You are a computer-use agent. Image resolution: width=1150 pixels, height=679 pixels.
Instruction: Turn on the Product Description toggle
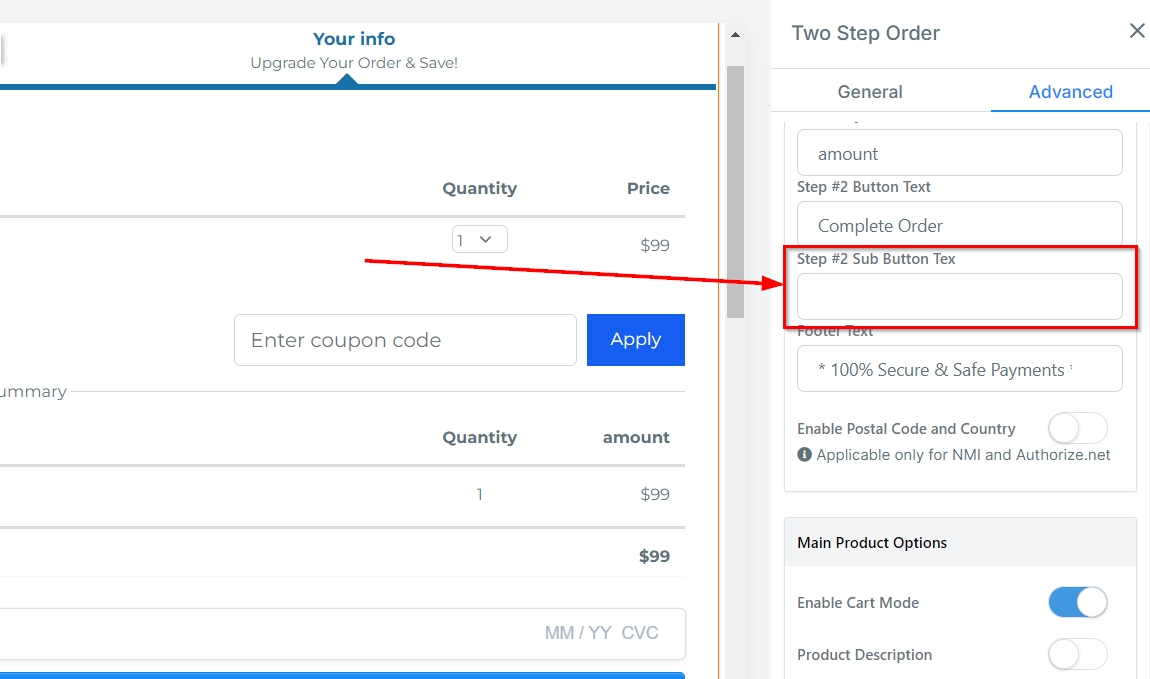pos(1077,655)
